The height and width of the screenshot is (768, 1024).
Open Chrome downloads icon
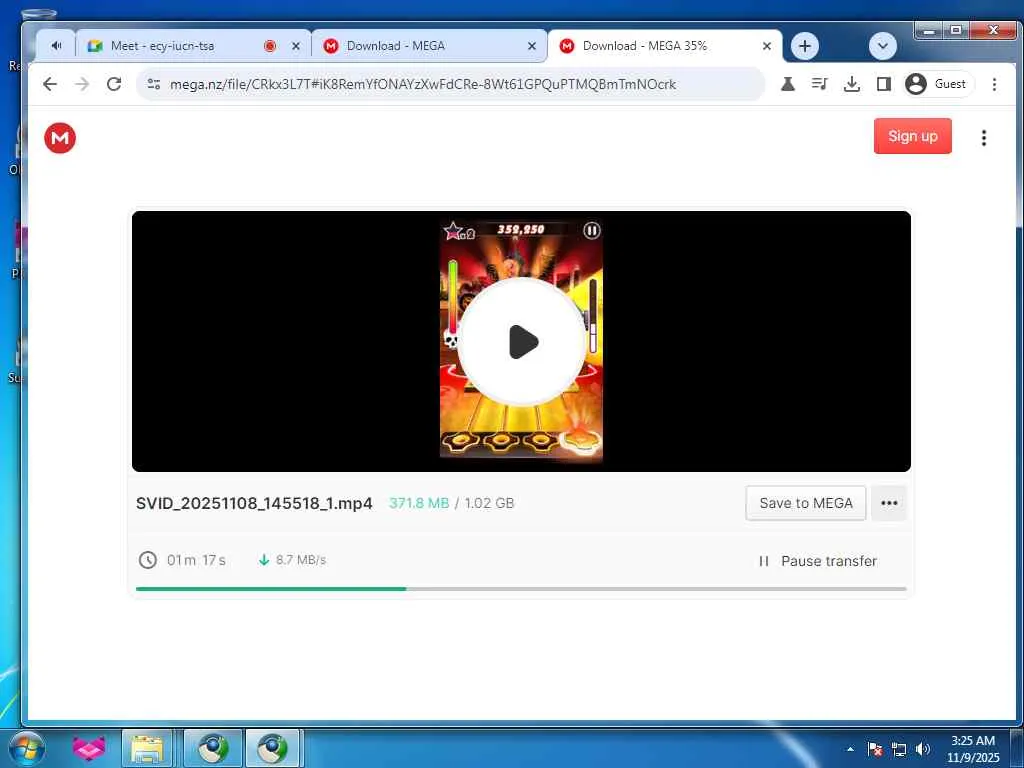tap(852, 84)
